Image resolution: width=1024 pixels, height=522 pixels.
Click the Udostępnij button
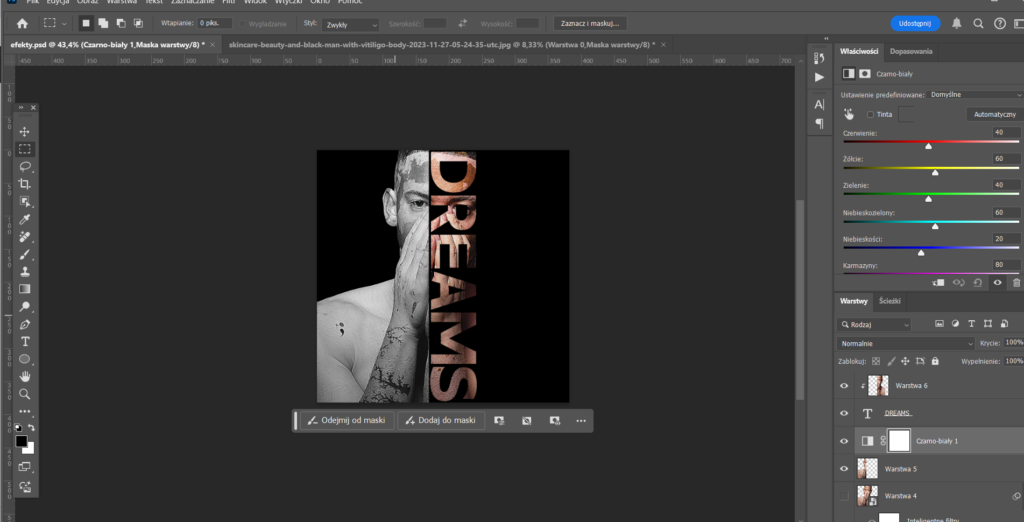915,24
